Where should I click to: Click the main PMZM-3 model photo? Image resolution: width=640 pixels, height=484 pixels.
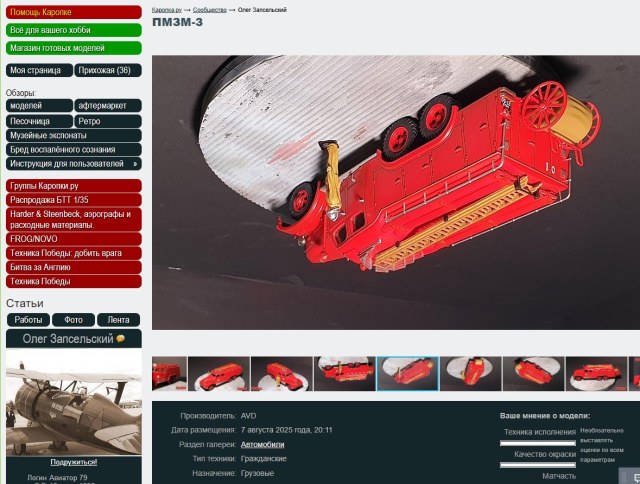coord(395,192)
